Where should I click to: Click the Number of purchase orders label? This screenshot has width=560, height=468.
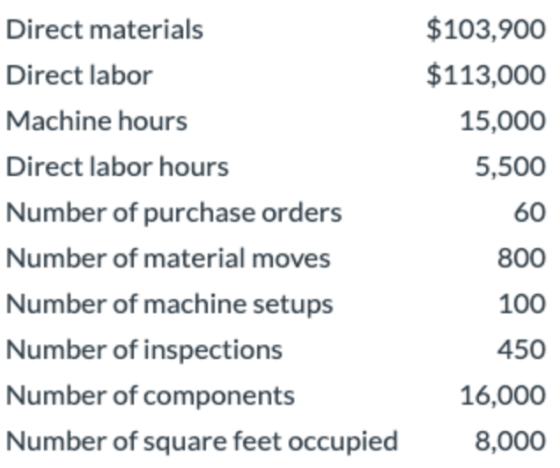click(174, 213)
